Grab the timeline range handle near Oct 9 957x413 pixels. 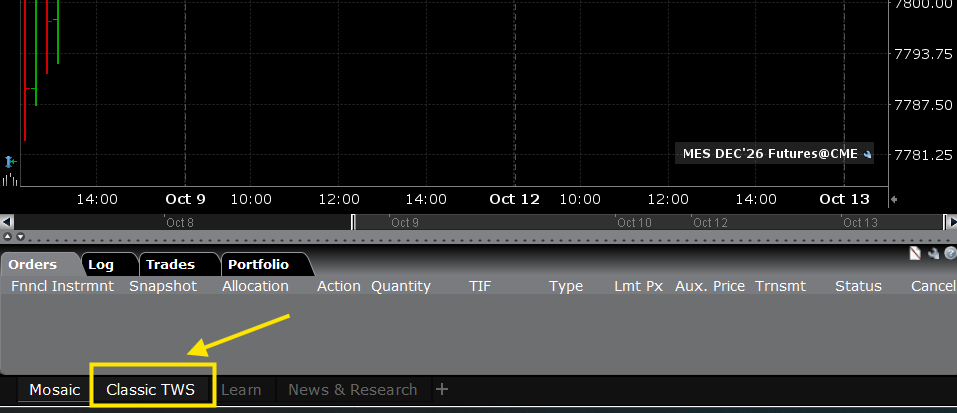(353, 222)
